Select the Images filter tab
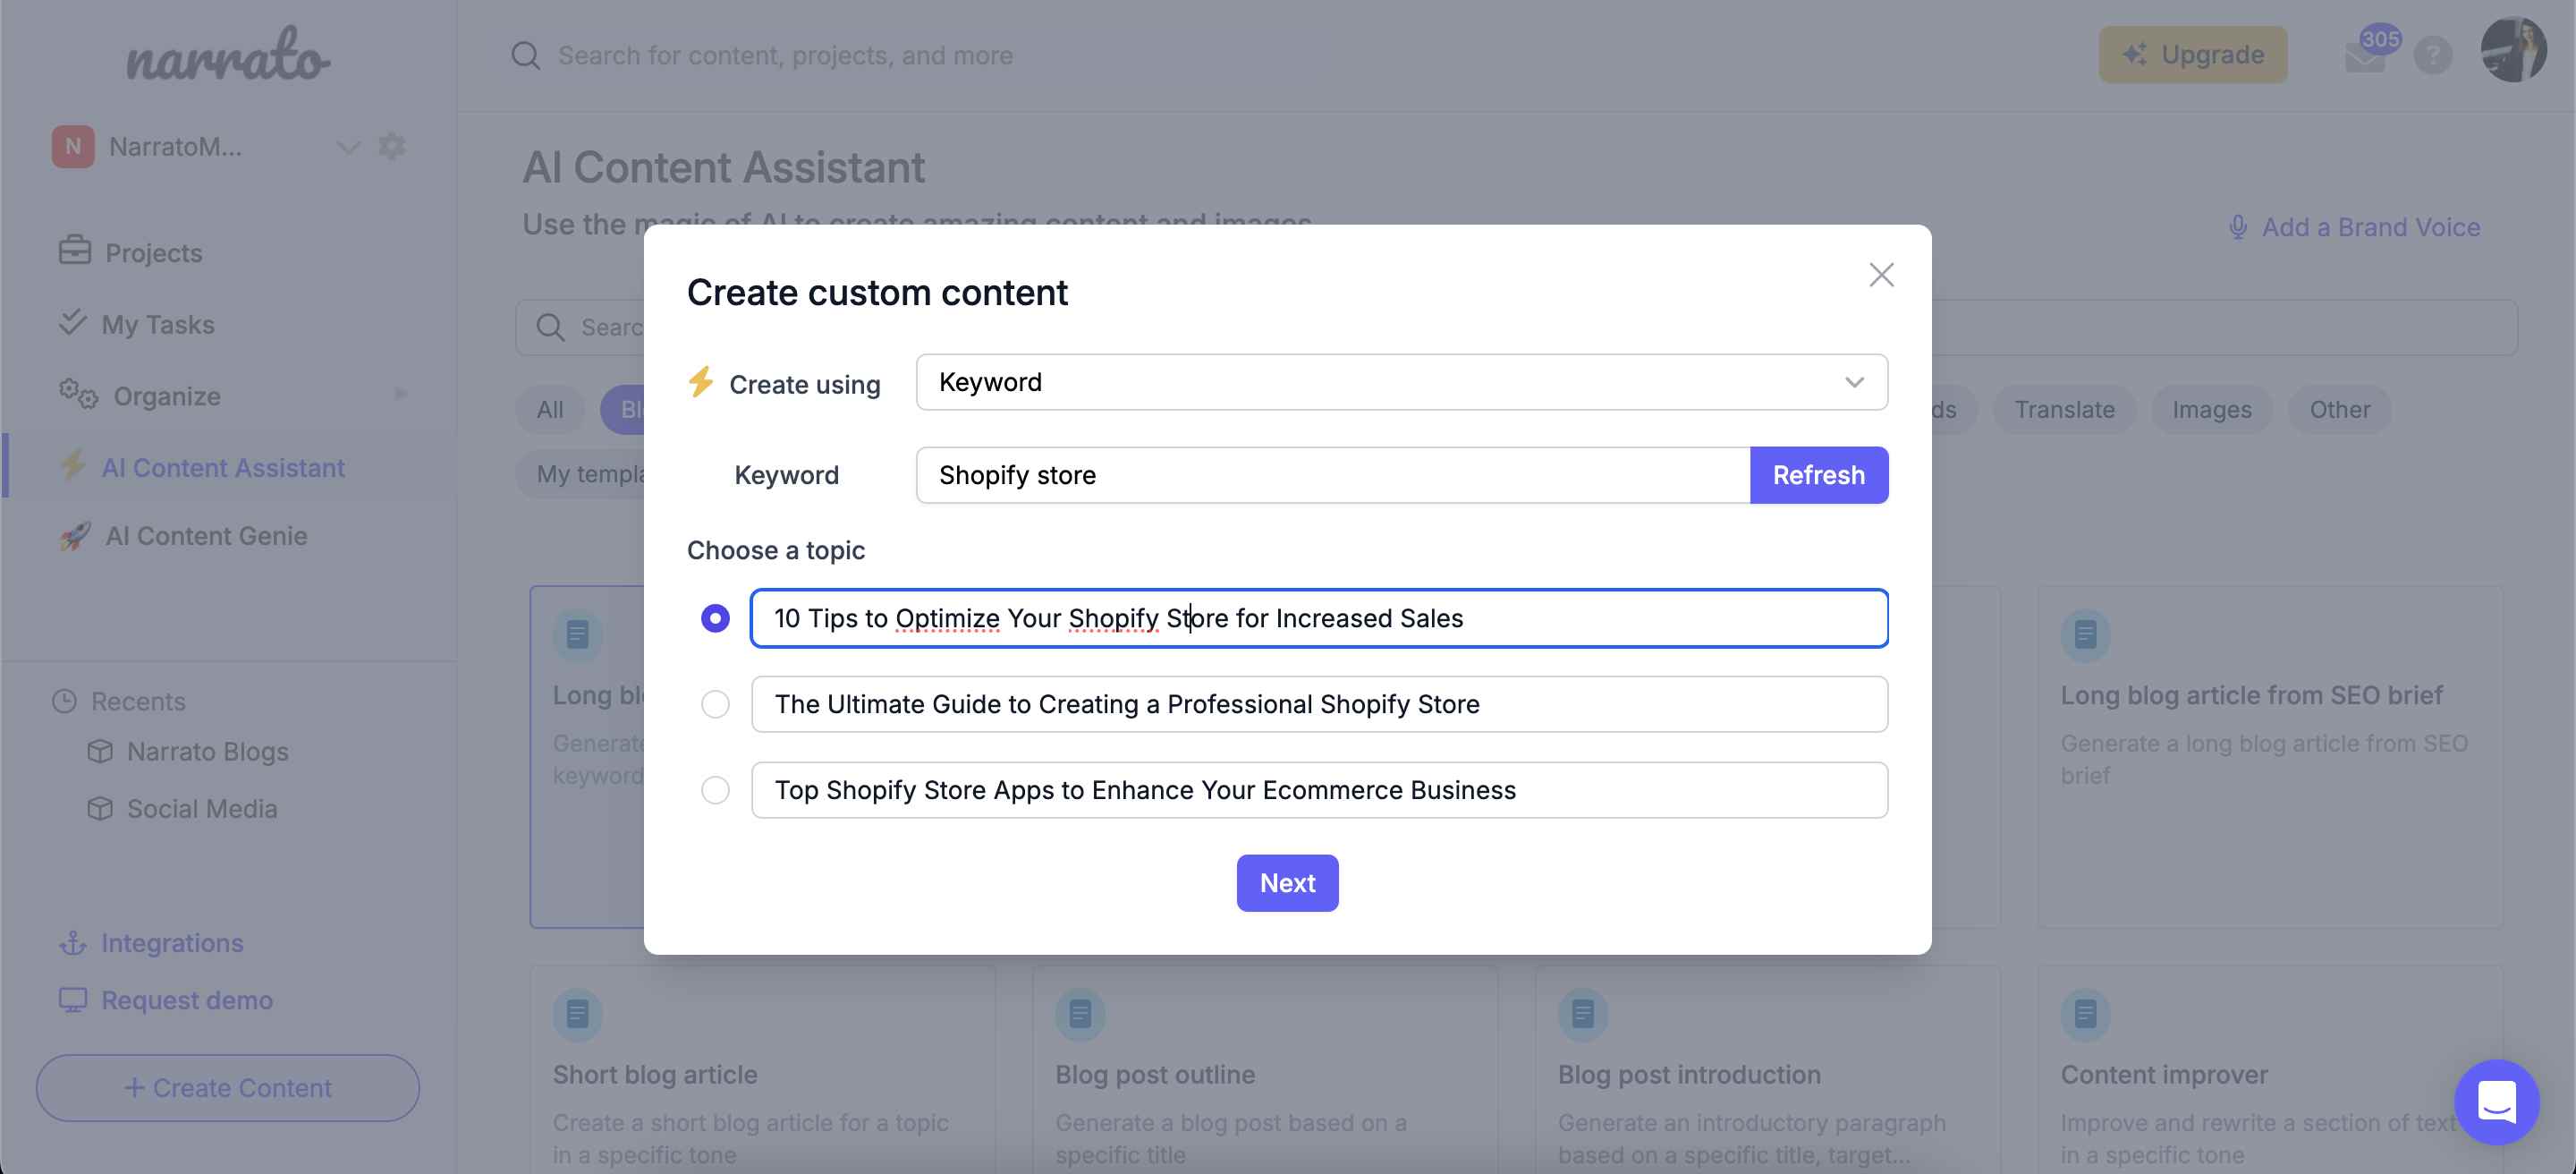The image size is (2576, 1174). point(2211,410)
